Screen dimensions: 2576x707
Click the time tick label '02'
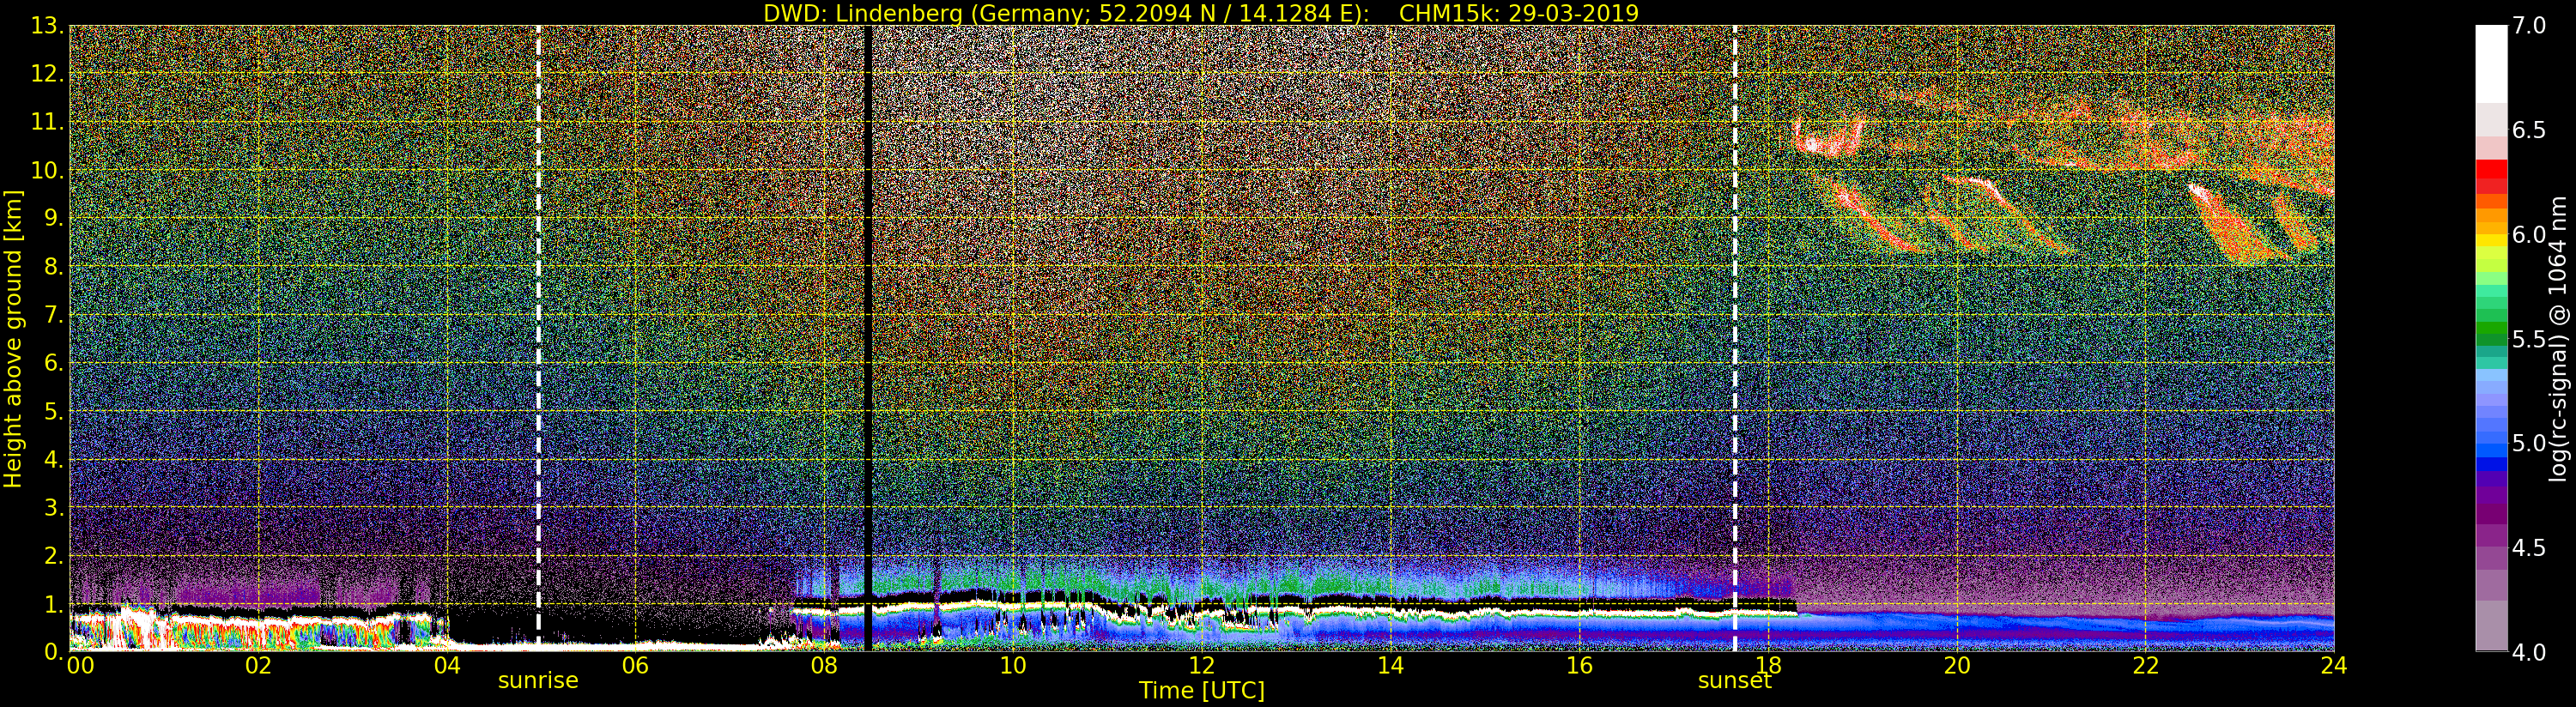tap(258, 666)
